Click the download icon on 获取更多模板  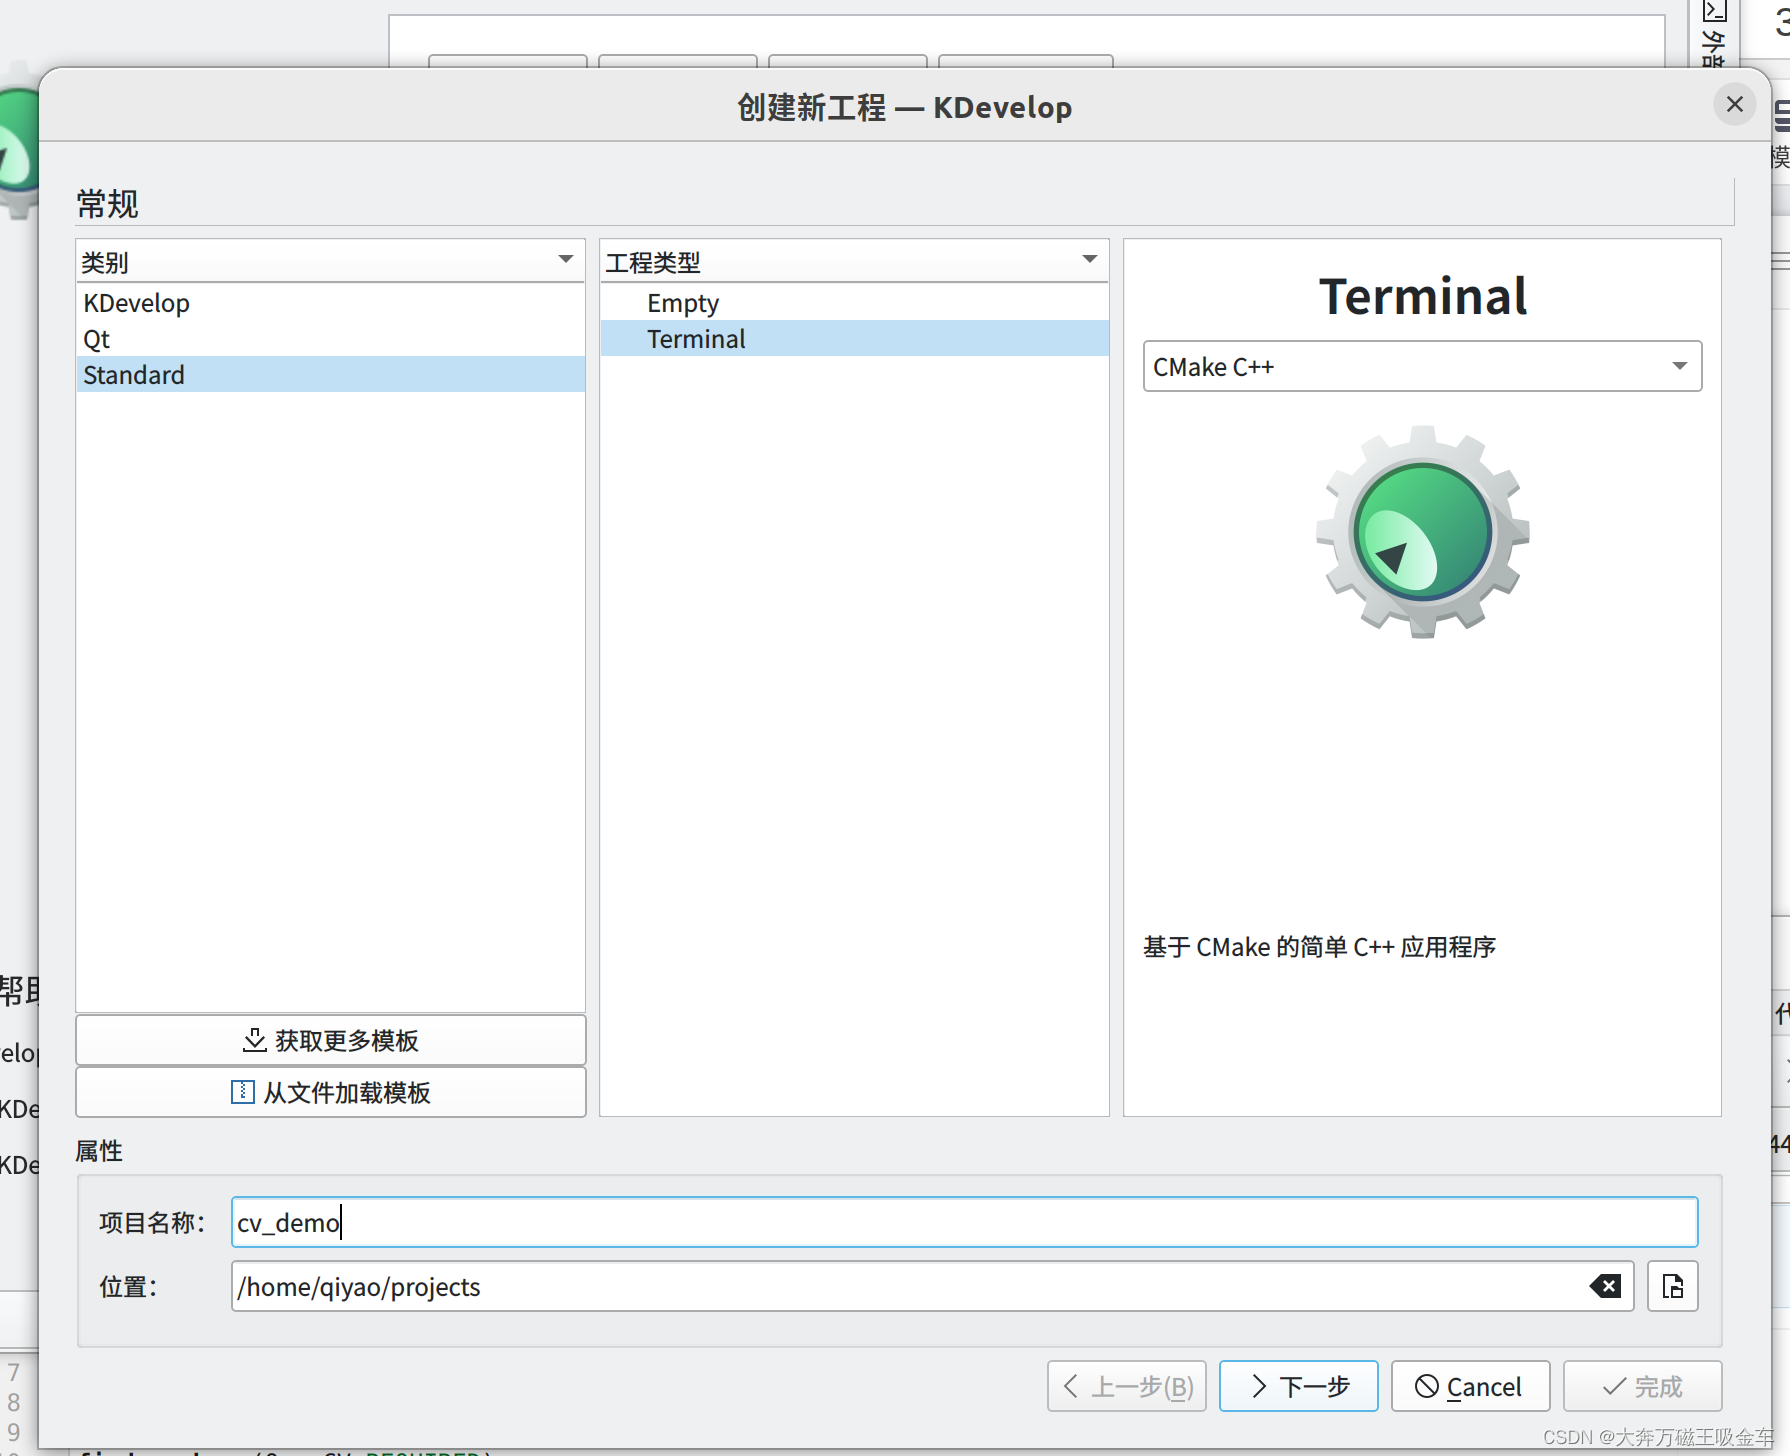[255, 1040]
